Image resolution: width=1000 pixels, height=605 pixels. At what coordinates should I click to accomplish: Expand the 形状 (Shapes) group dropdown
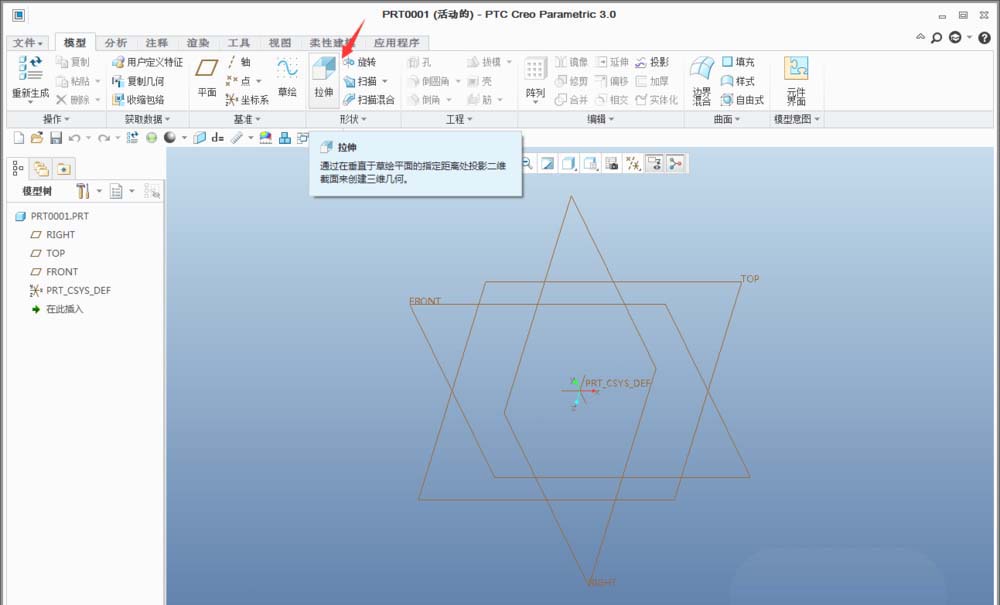coord(353,119)
